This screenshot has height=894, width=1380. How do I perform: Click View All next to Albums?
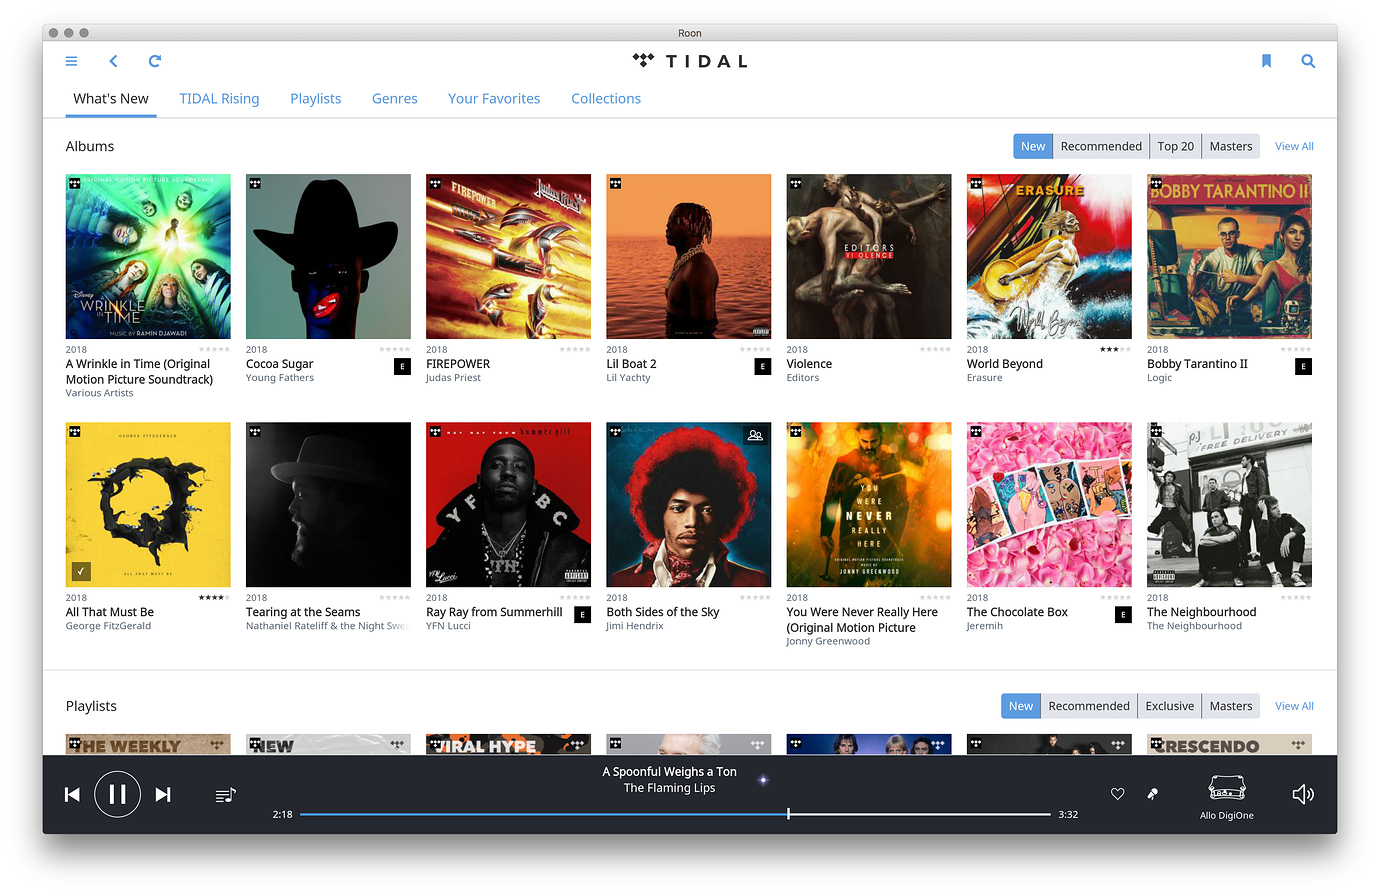click(1293, 146)
